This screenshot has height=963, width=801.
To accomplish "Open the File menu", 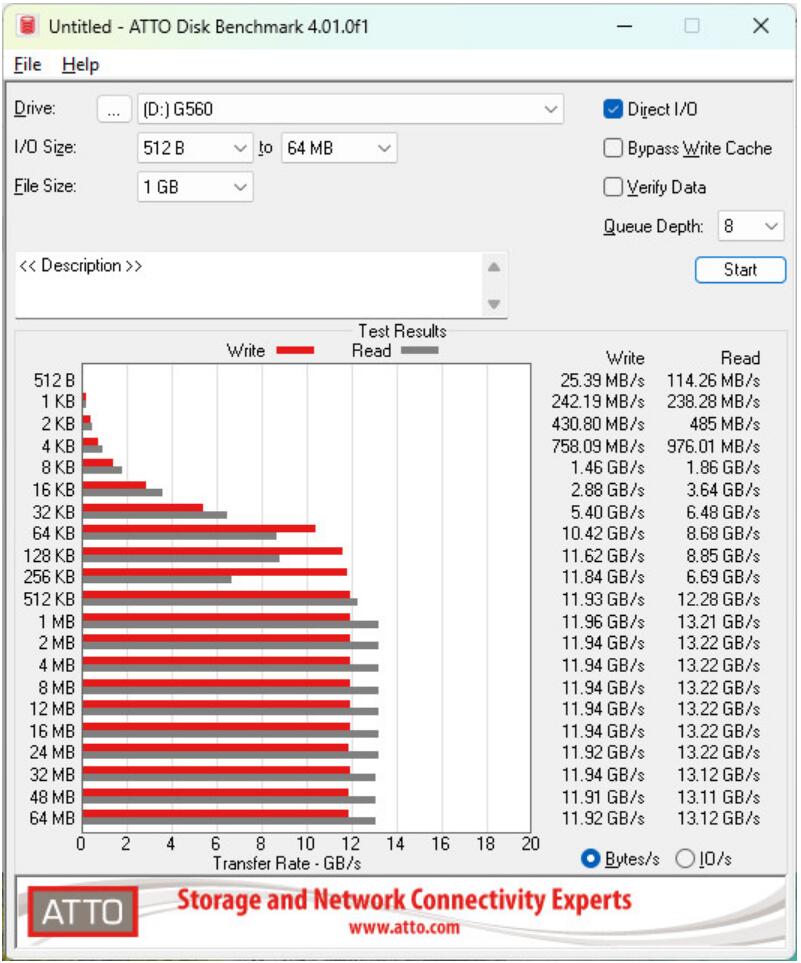I will click(28, 62).
